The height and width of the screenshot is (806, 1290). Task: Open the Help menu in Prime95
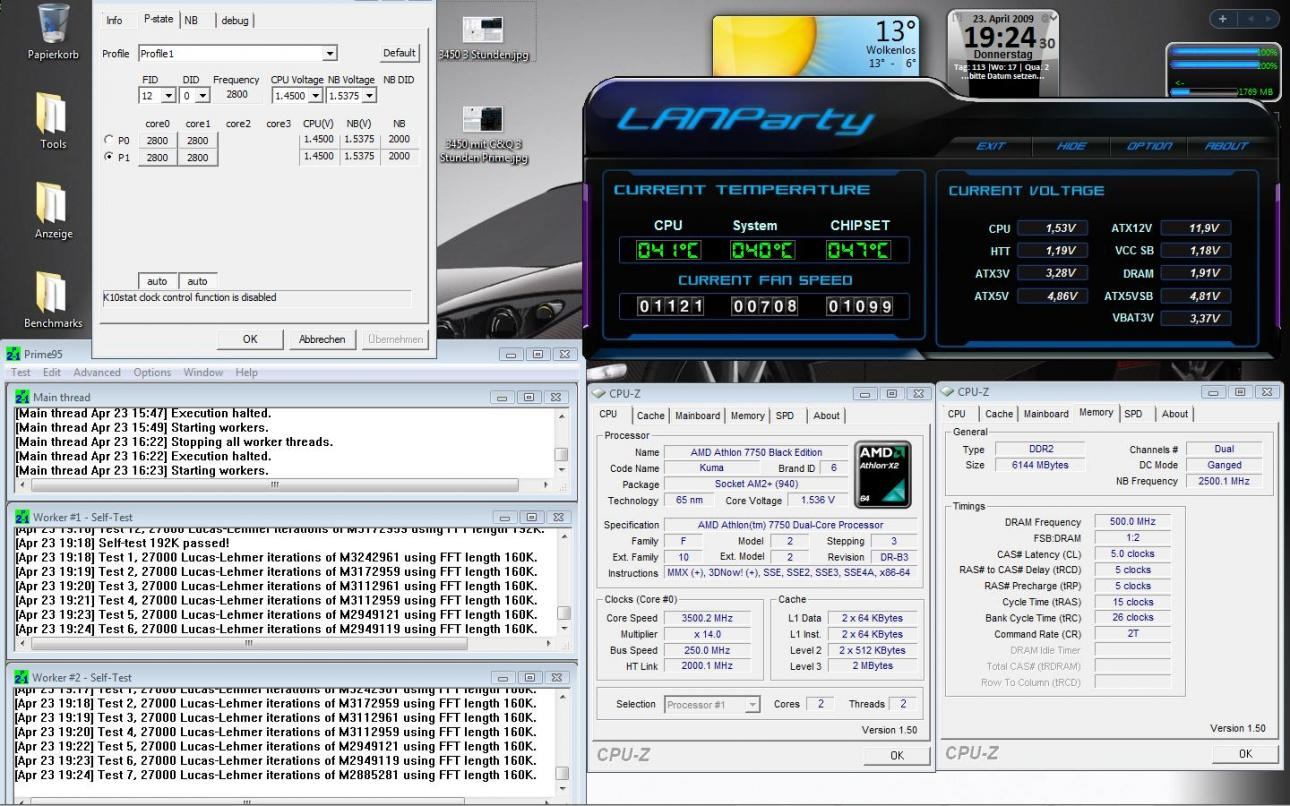click(x=246, y=373)
